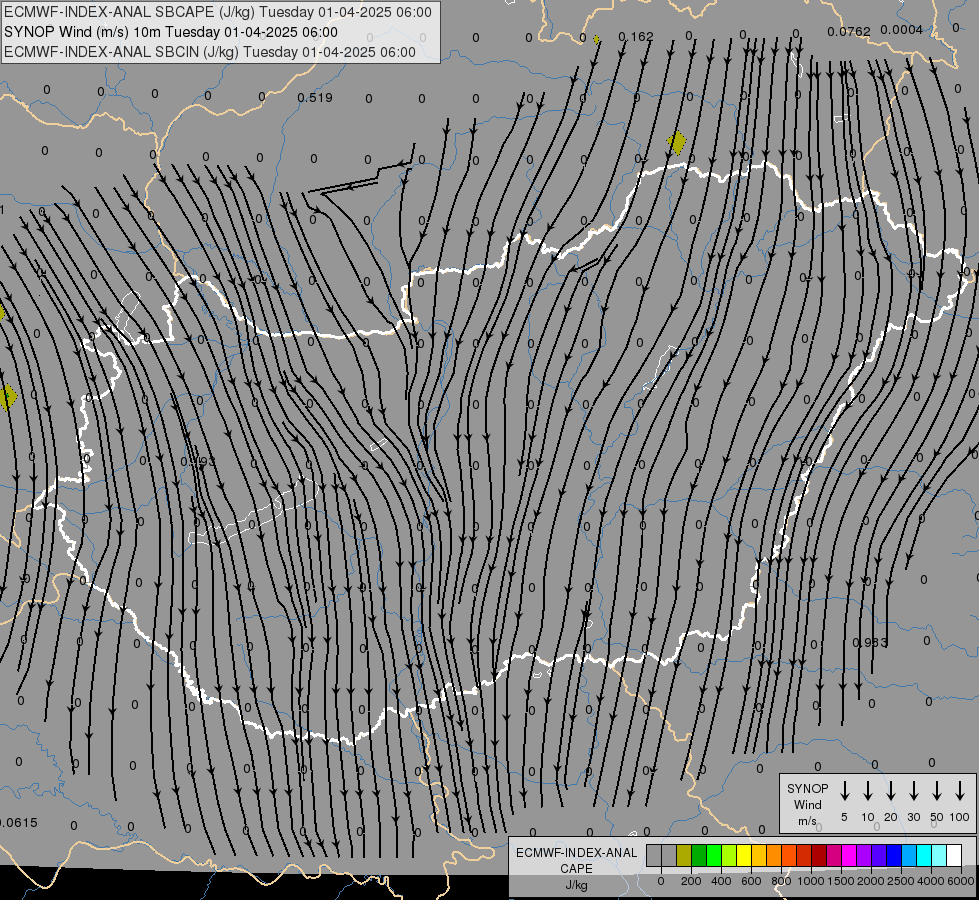Select the bright green CAPE legend swatch
Image resolution: width=979 pixels, height=900 pixels.
[714, 855]
